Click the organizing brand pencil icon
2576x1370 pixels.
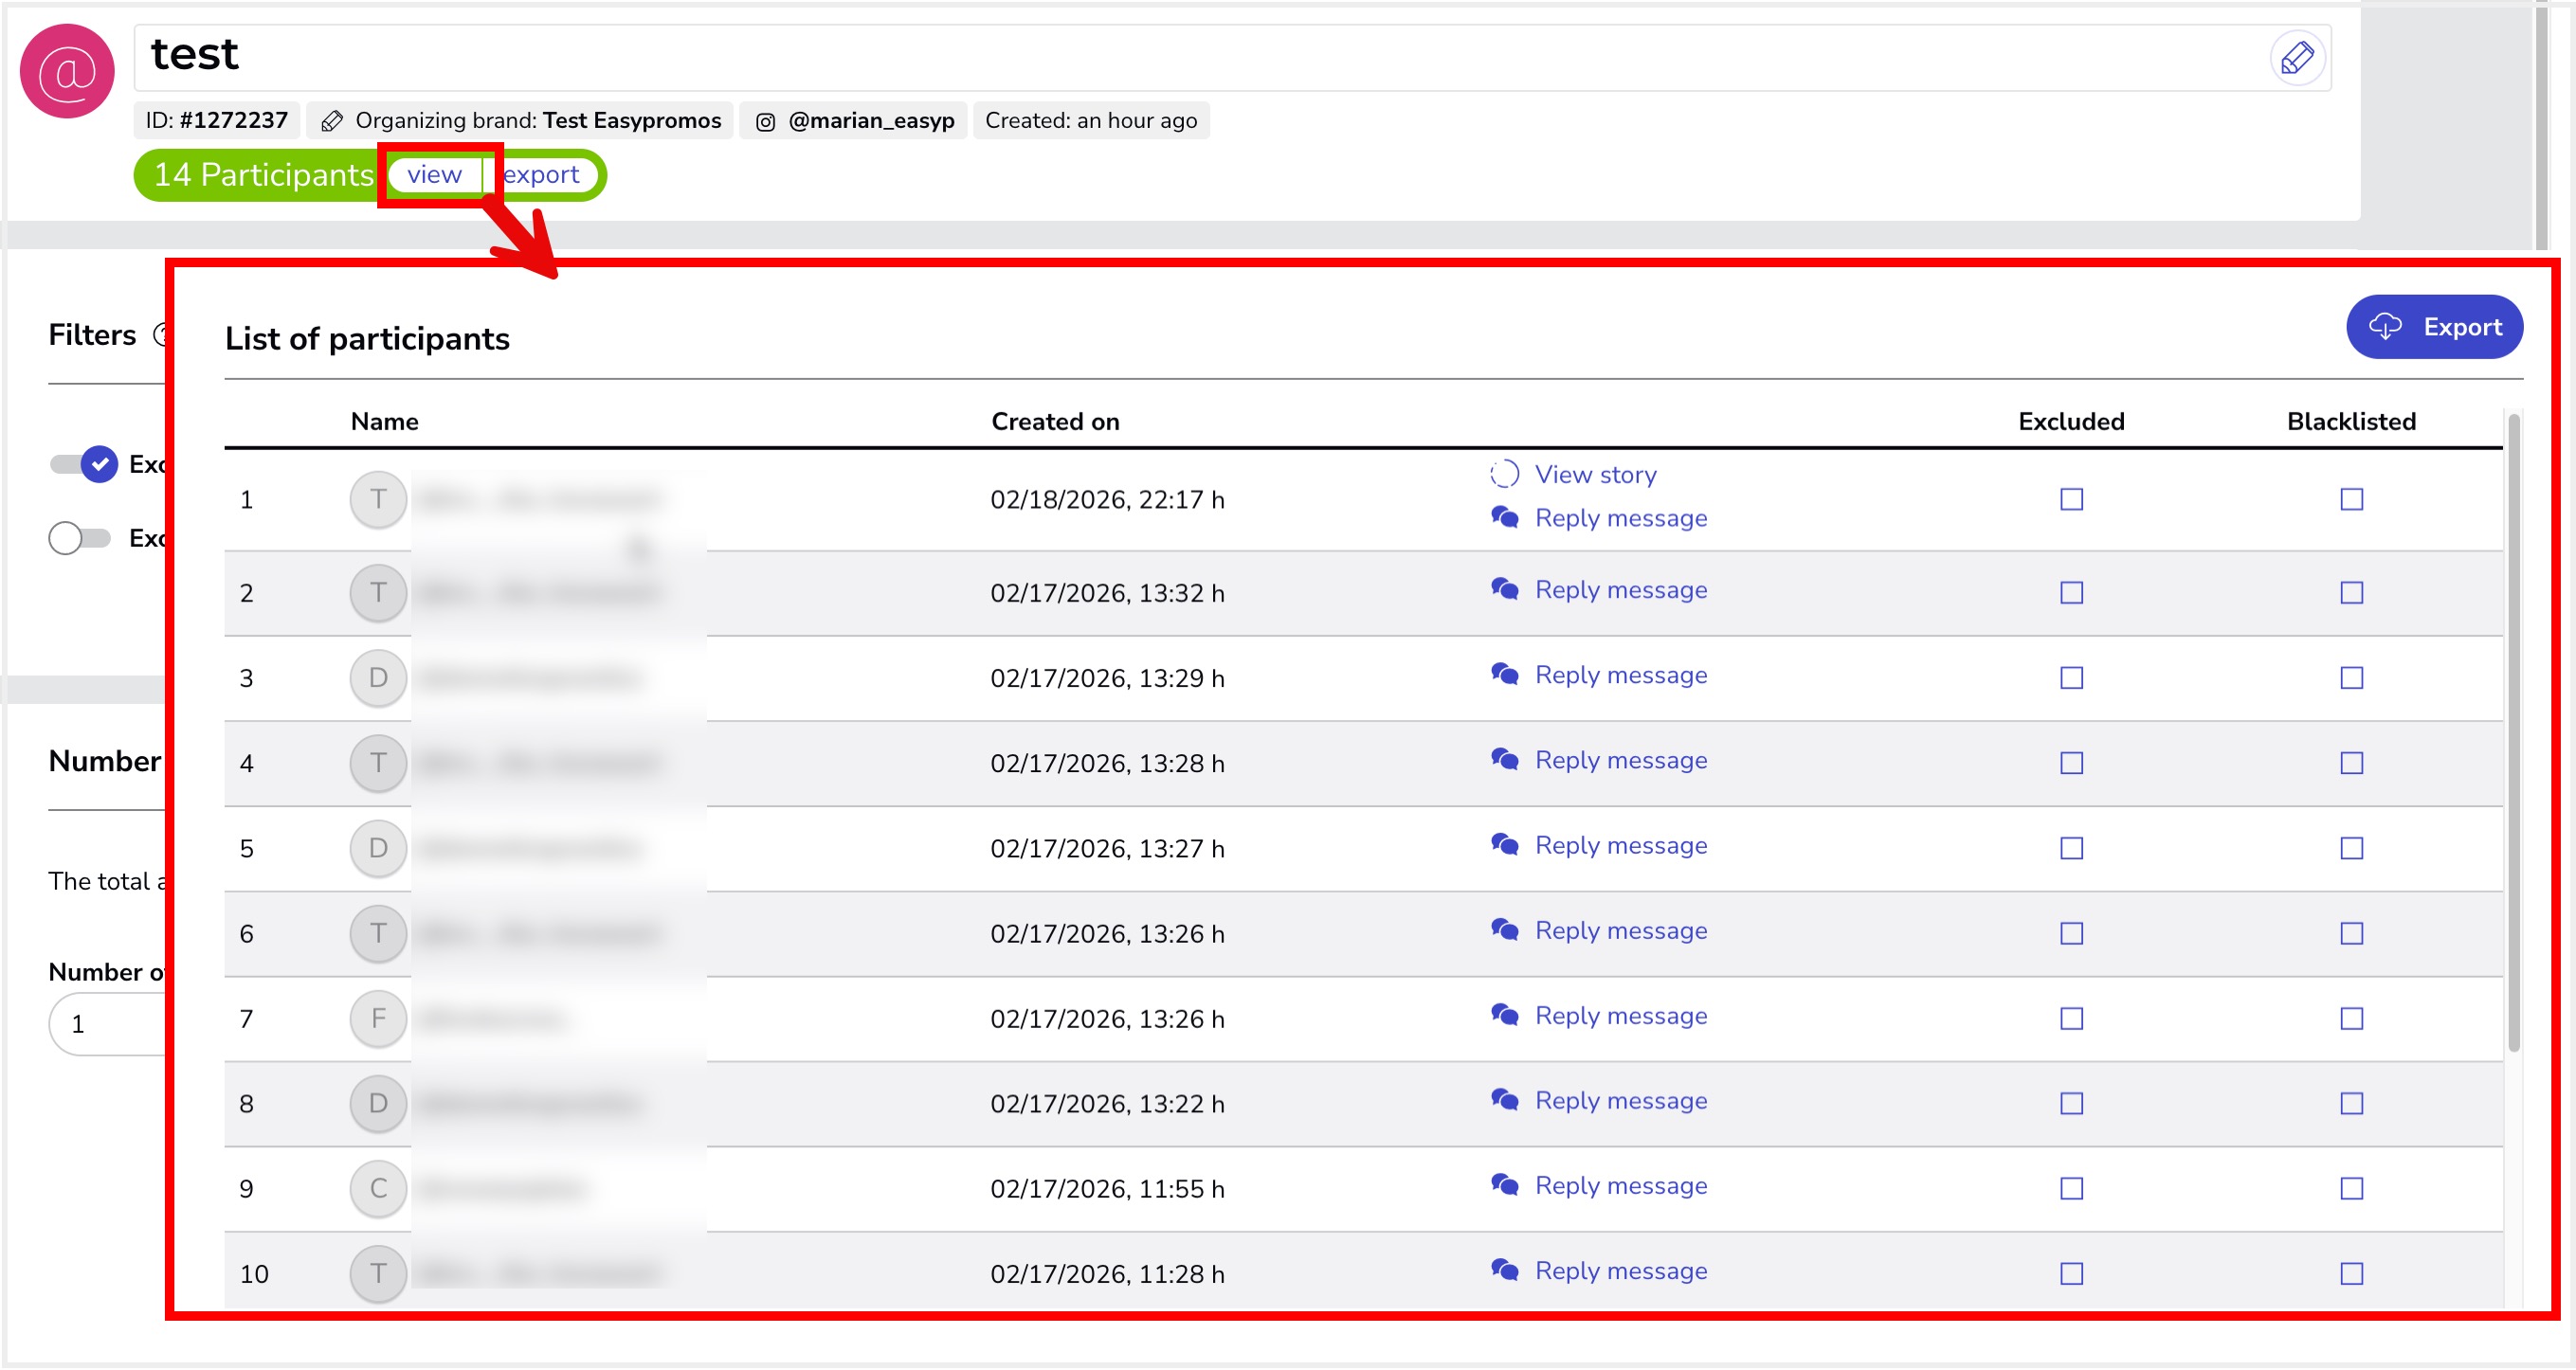pyautogui.click(x=332, y=122)
